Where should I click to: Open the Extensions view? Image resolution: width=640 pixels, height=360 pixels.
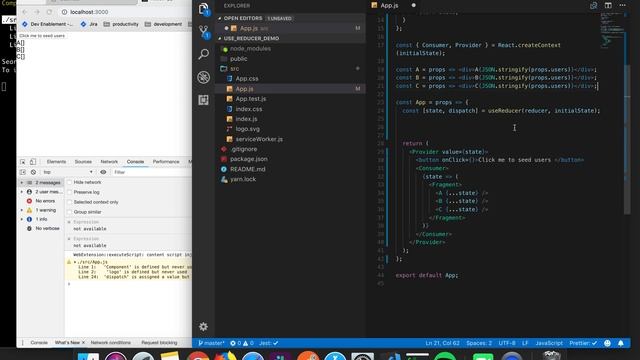point(204,100)
